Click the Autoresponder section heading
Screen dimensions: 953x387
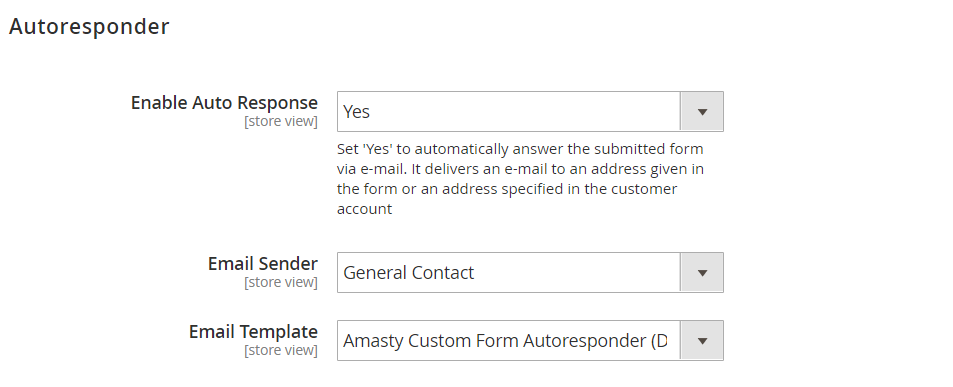click(89, 27)
